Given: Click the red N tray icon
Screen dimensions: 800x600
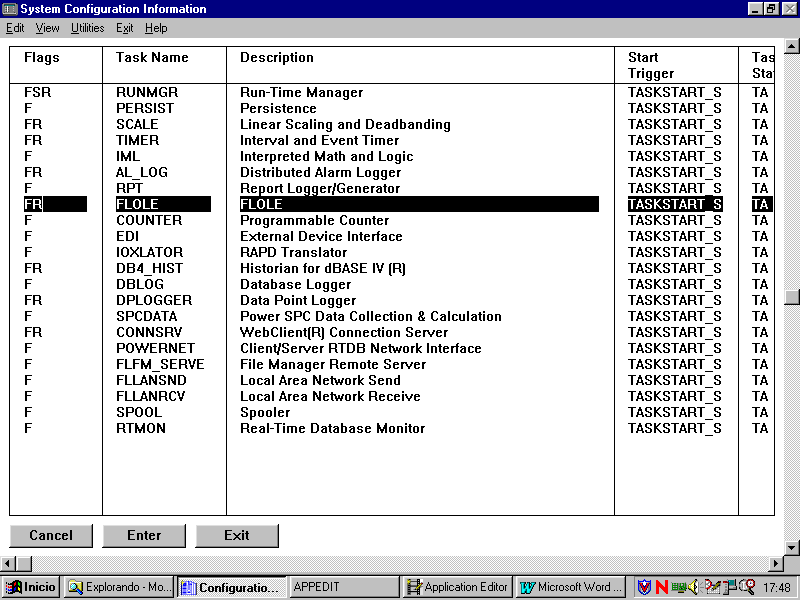Looking at the screenshot, I should tap(661, 587).
